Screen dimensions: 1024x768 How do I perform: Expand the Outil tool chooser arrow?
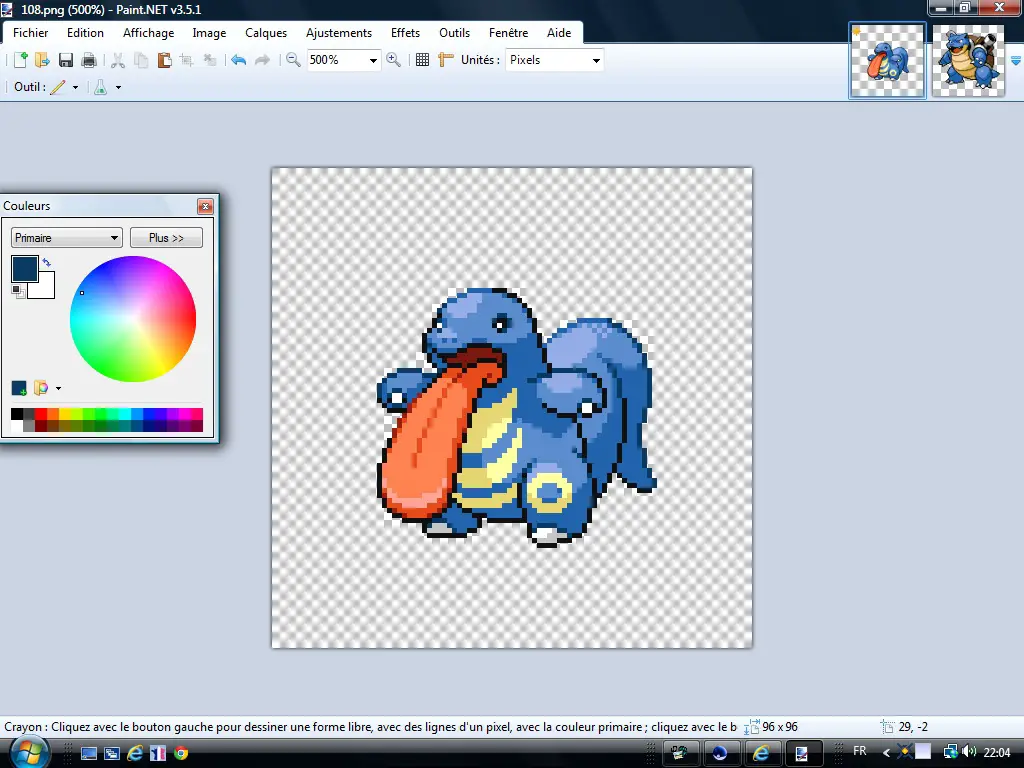click(x=75, y=87)
